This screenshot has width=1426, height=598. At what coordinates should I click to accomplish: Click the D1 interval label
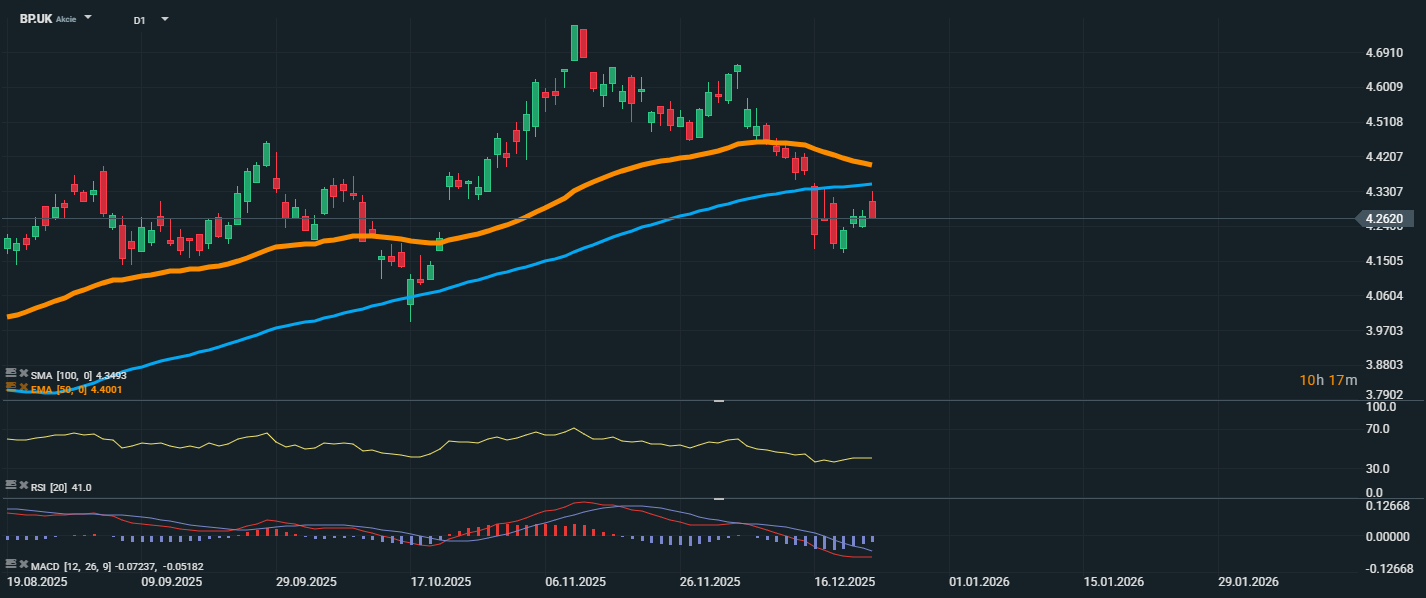tap(139, 20)
